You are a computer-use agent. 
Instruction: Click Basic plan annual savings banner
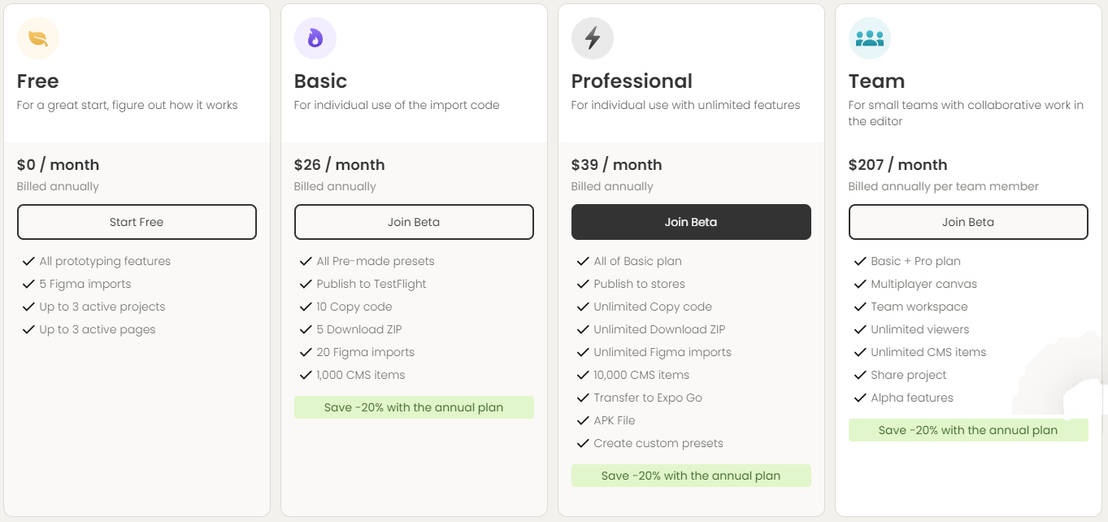tap(413, 408)
